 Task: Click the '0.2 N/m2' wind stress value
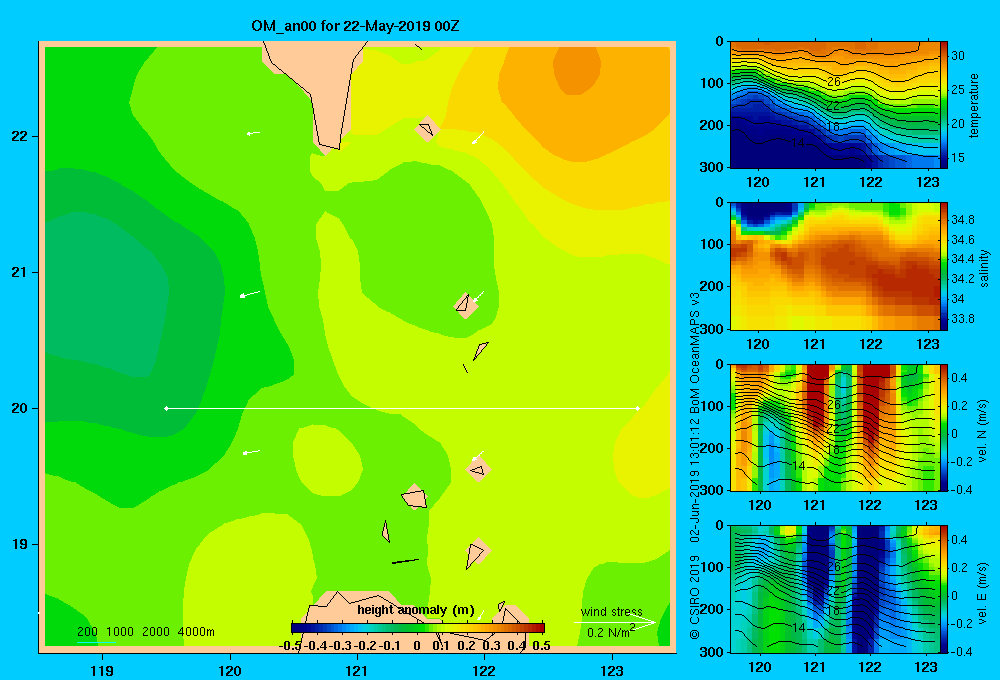[x=610, y=632]
